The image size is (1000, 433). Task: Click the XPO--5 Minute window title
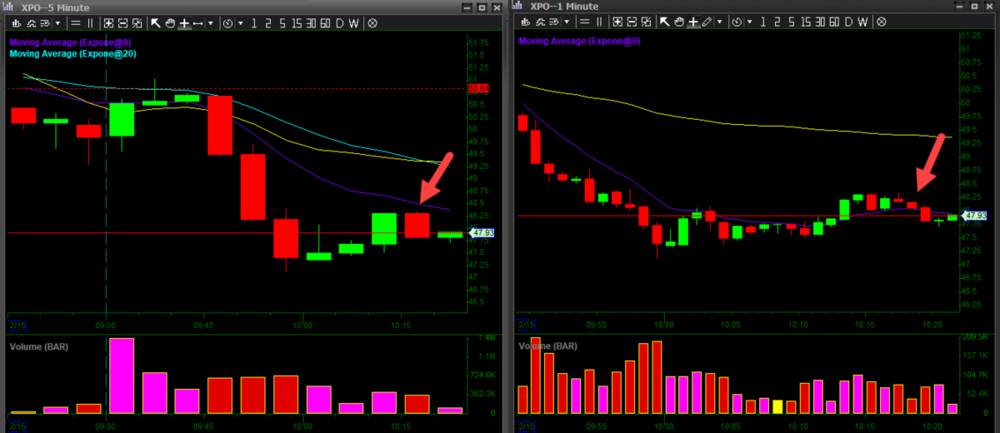57,7
